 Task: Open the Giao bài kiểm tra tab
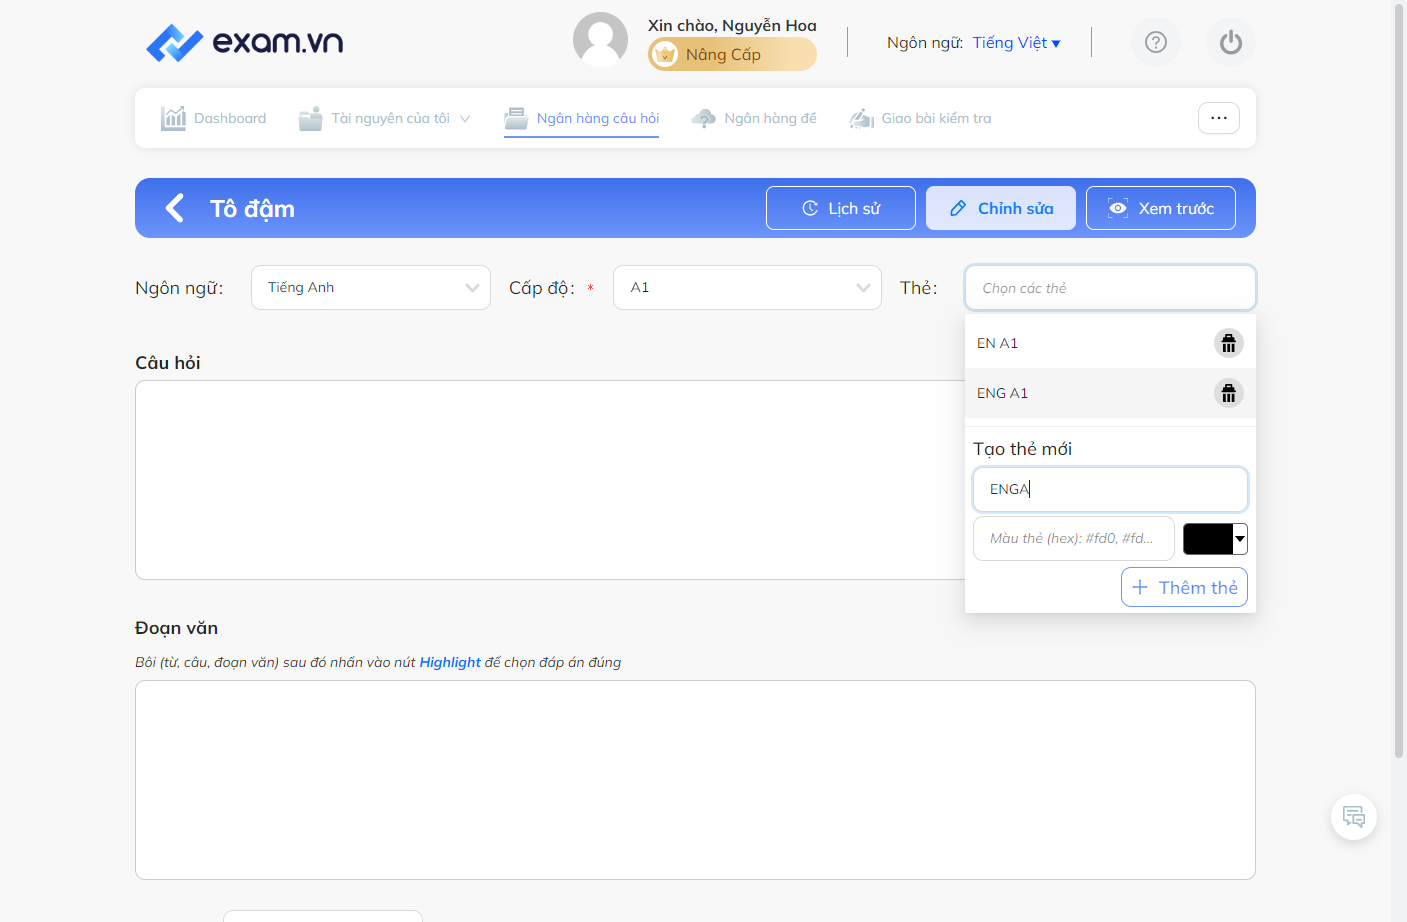coord(920,118)
